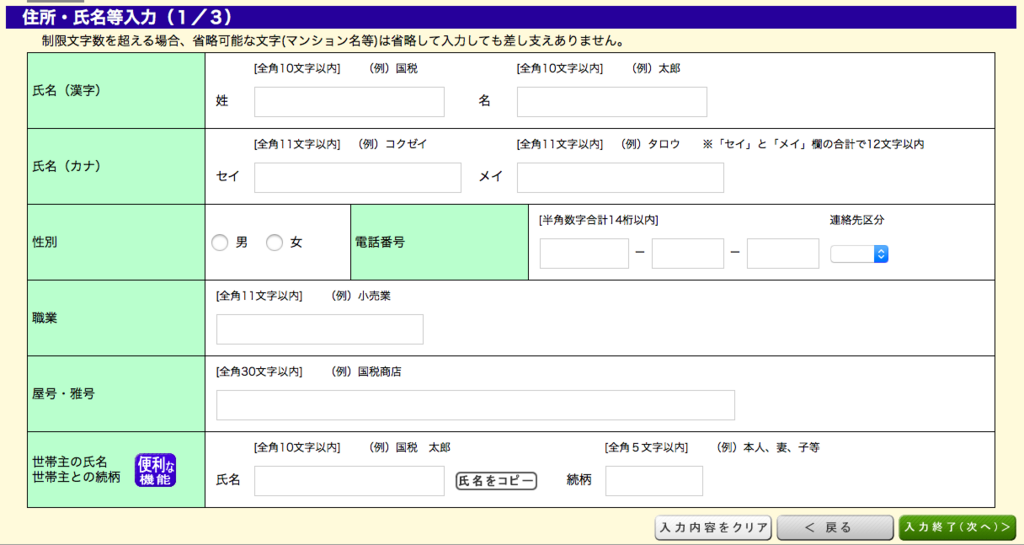Focus the 世帯主 氏名 input field
The image size is (1024, 545).
point(349,481)
